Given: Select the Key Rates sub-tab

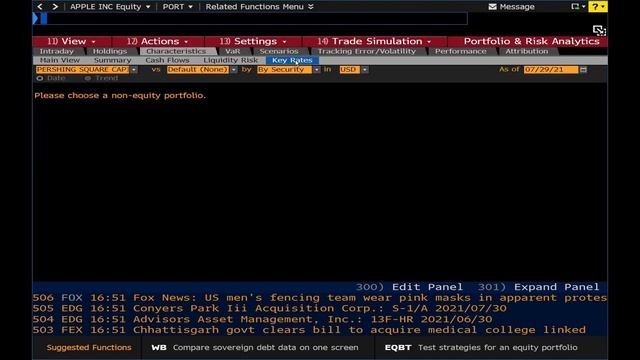Looking at the screenshot, I should (292, 60).
